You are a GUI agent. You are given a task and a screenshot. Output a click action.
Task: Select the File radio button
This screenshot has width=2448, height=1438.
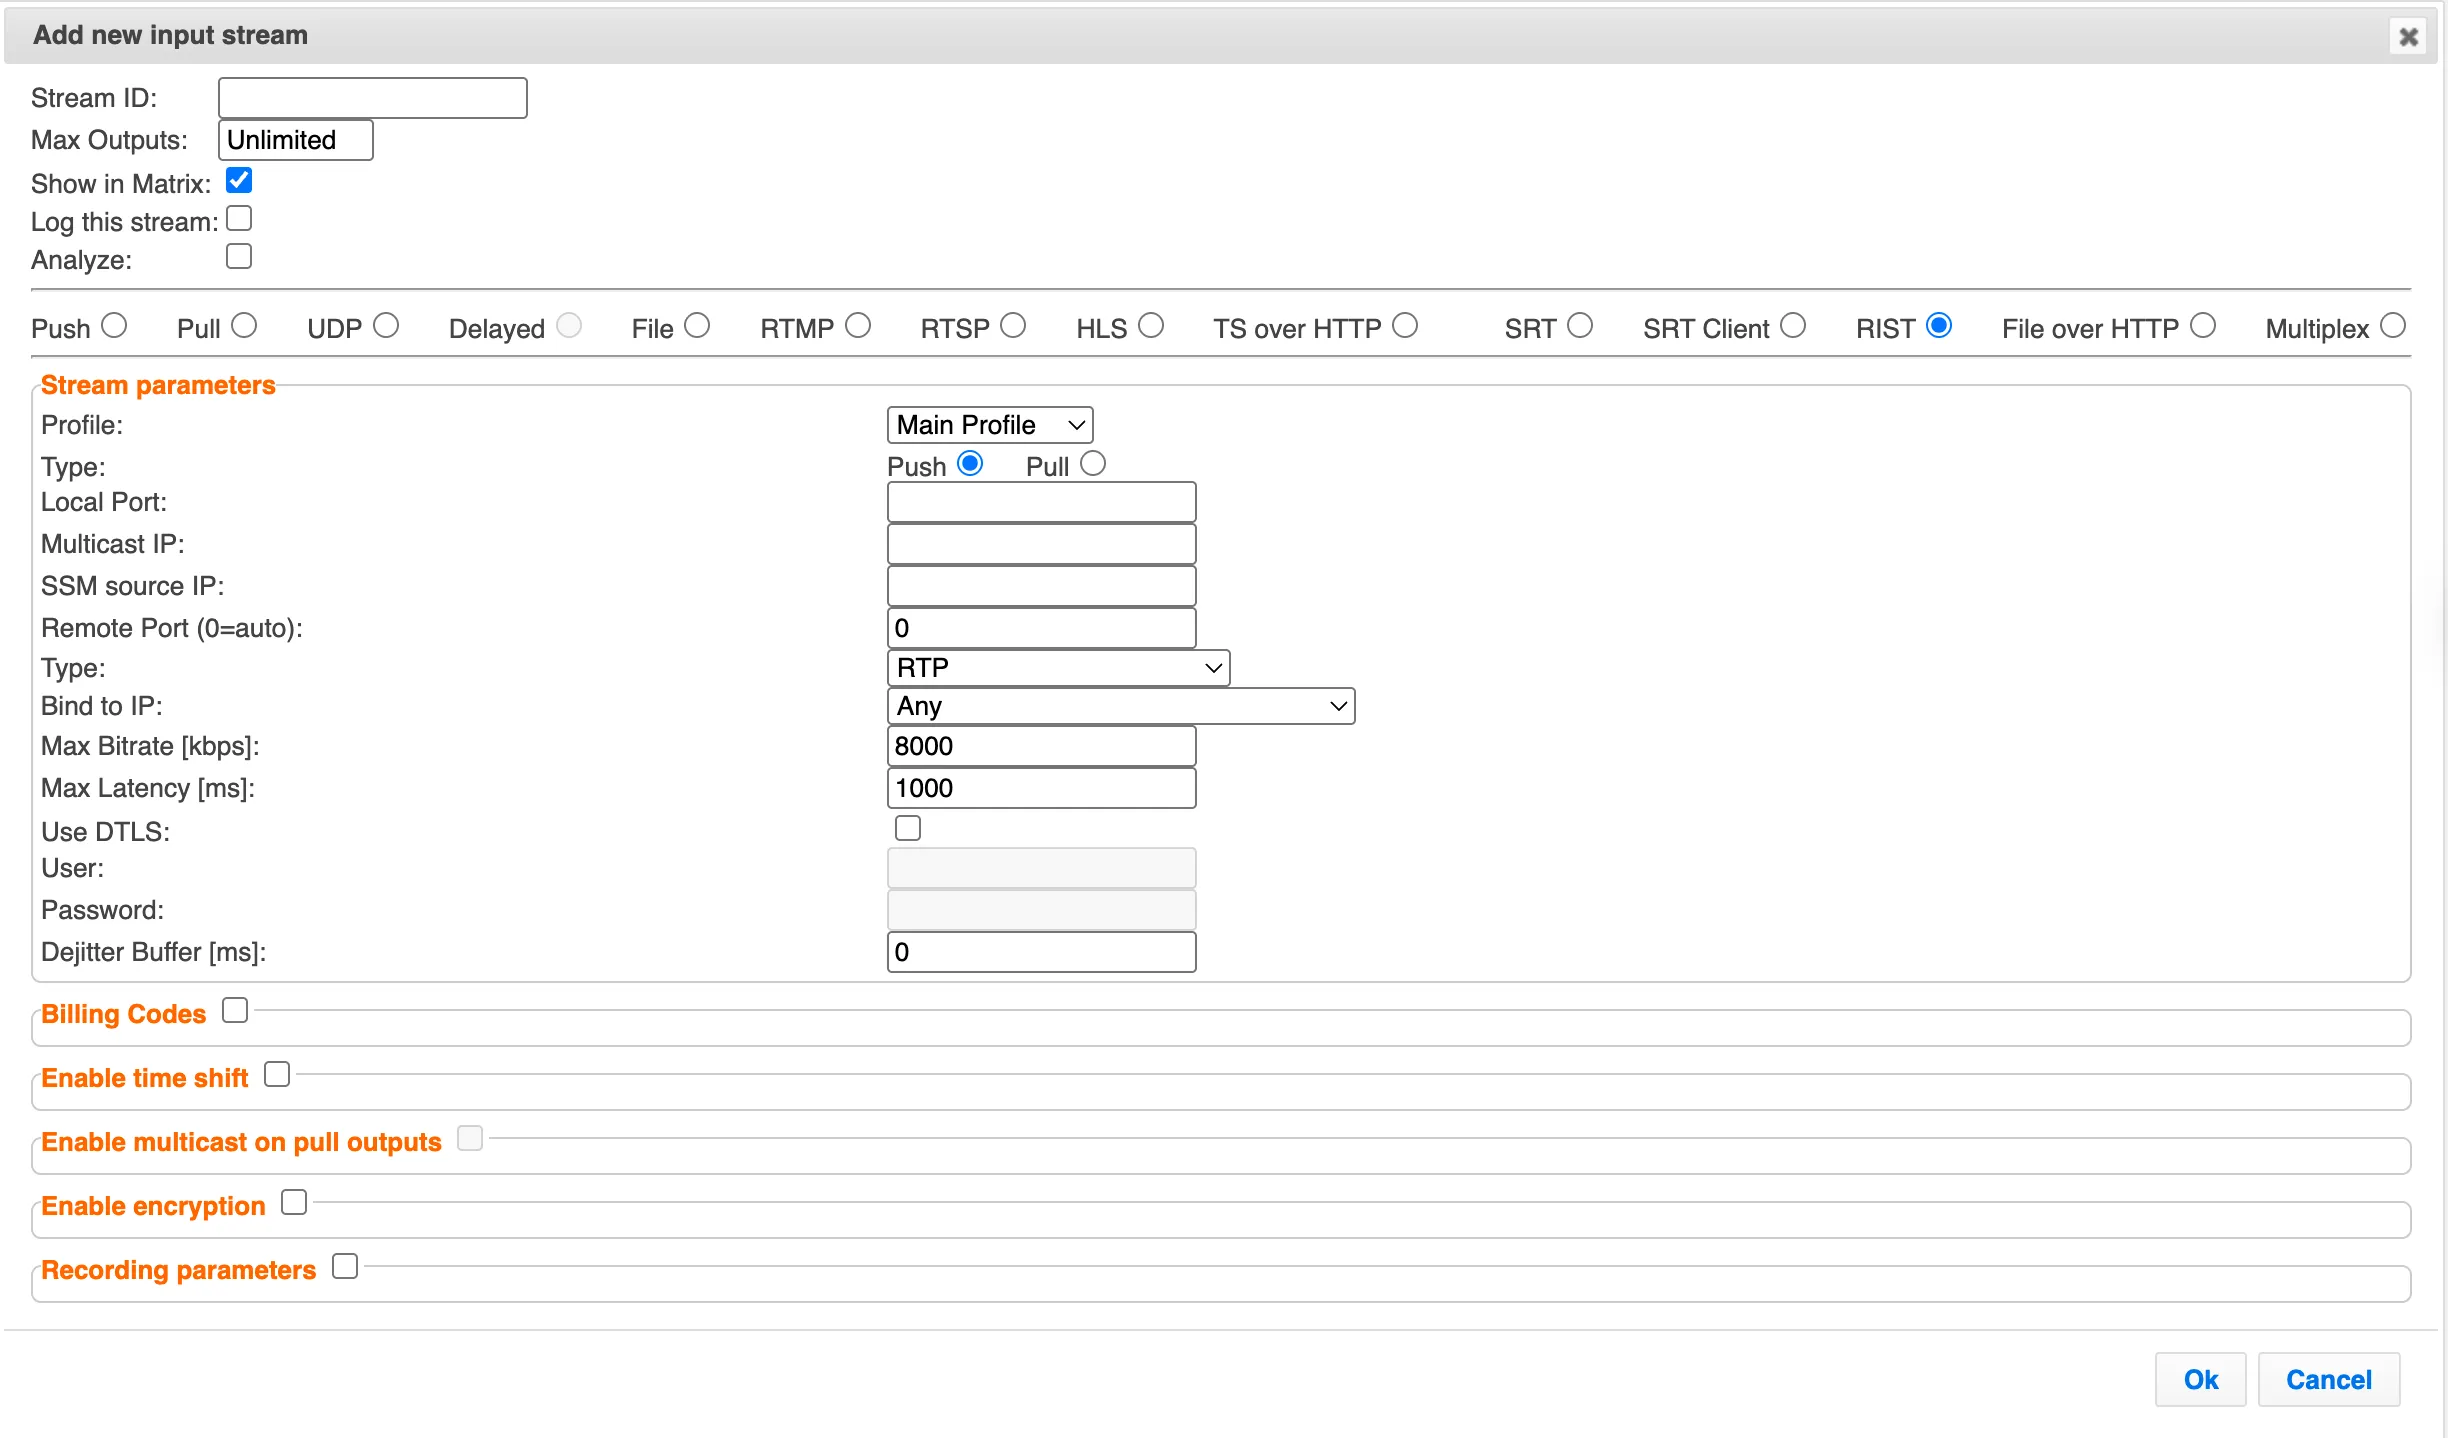click(697, 325)
